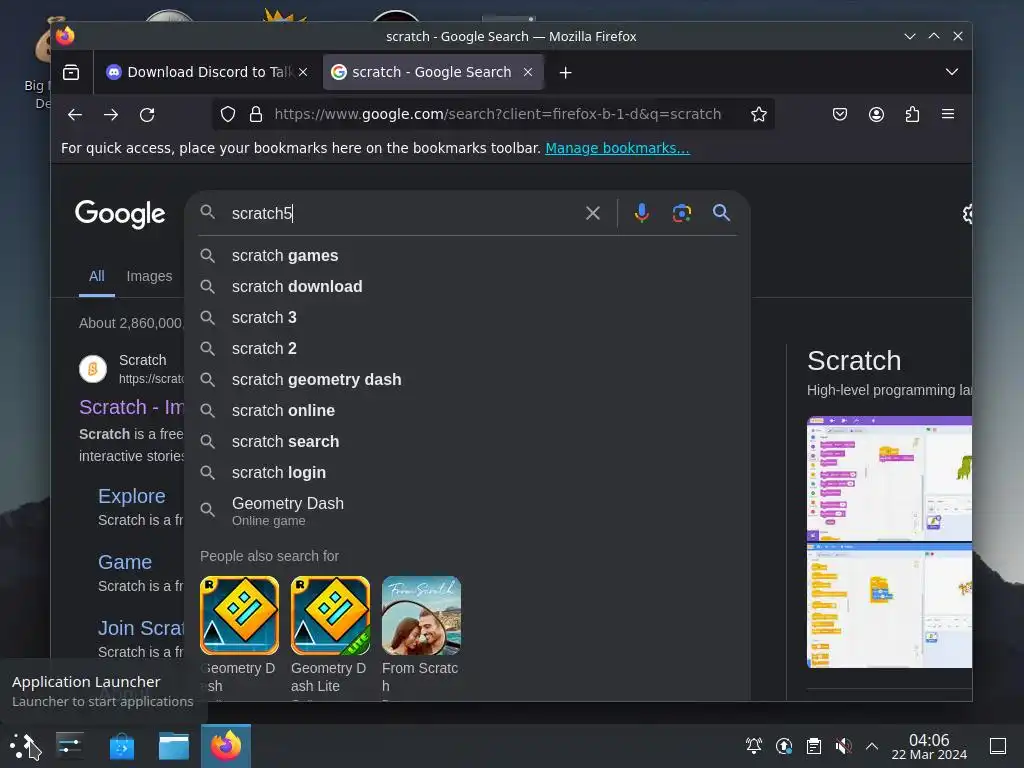Open the updates tray icon

[784, 746]
